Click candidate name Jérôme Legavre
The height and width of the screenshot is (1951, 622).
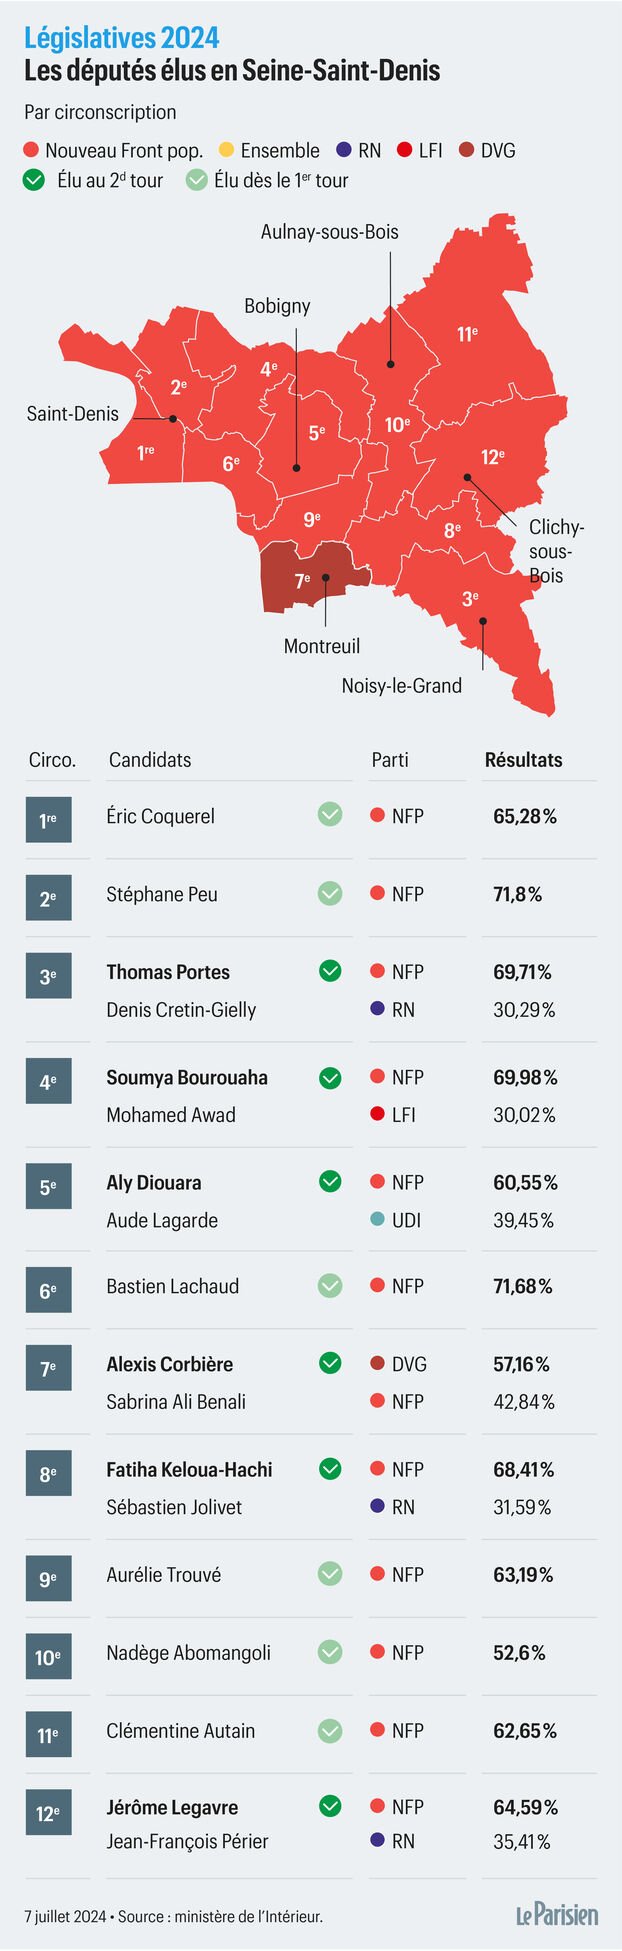point(172,1807)
